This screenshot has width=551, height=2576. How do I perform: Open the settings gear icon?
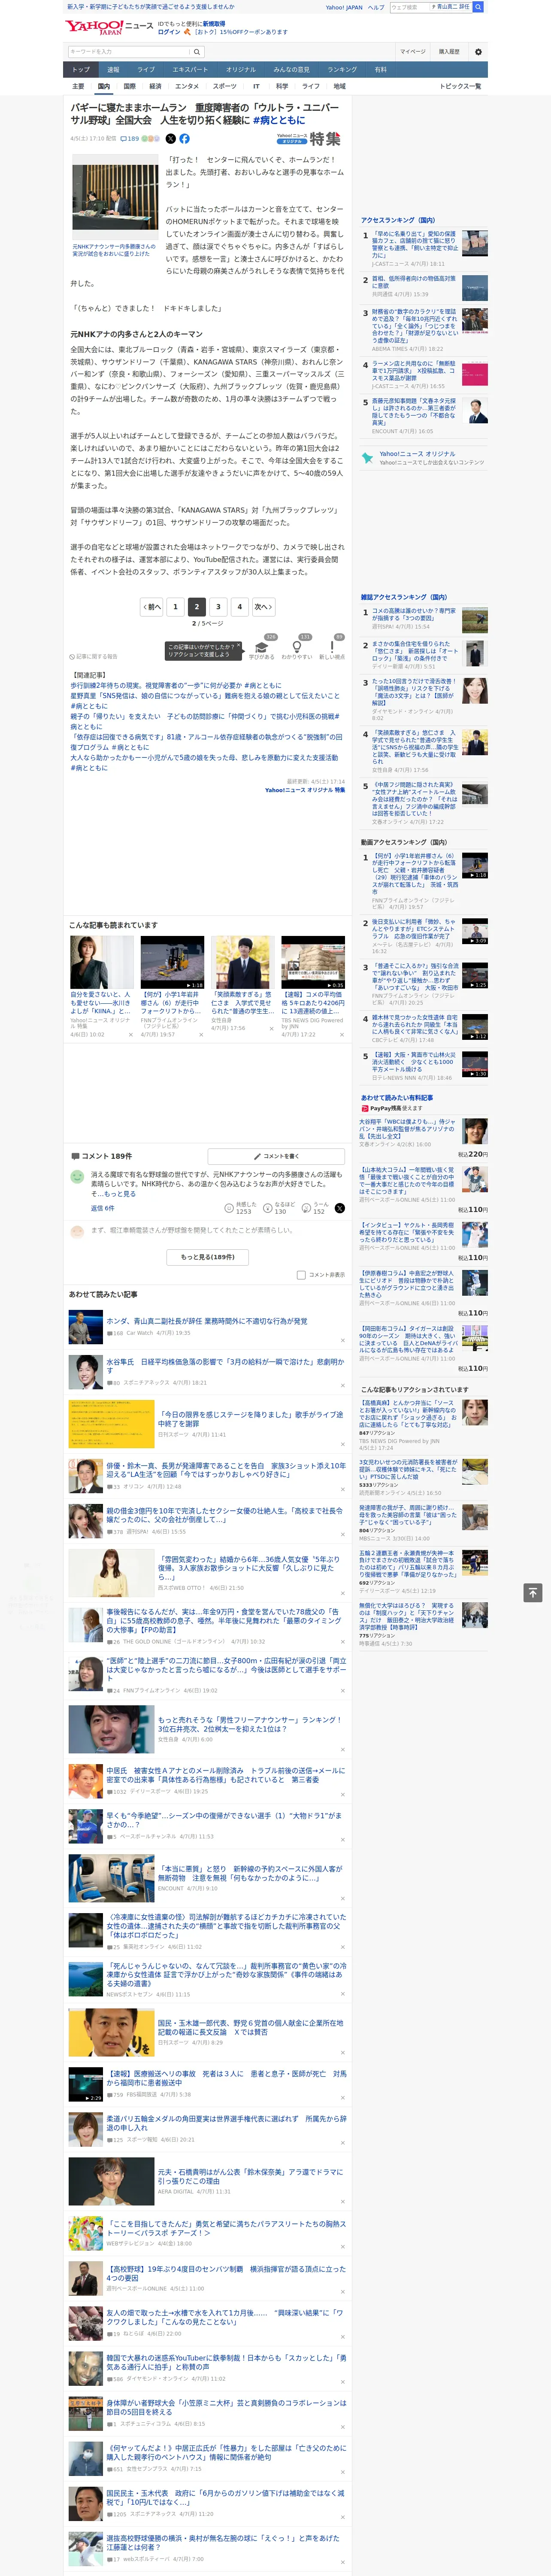pos(478,52)
